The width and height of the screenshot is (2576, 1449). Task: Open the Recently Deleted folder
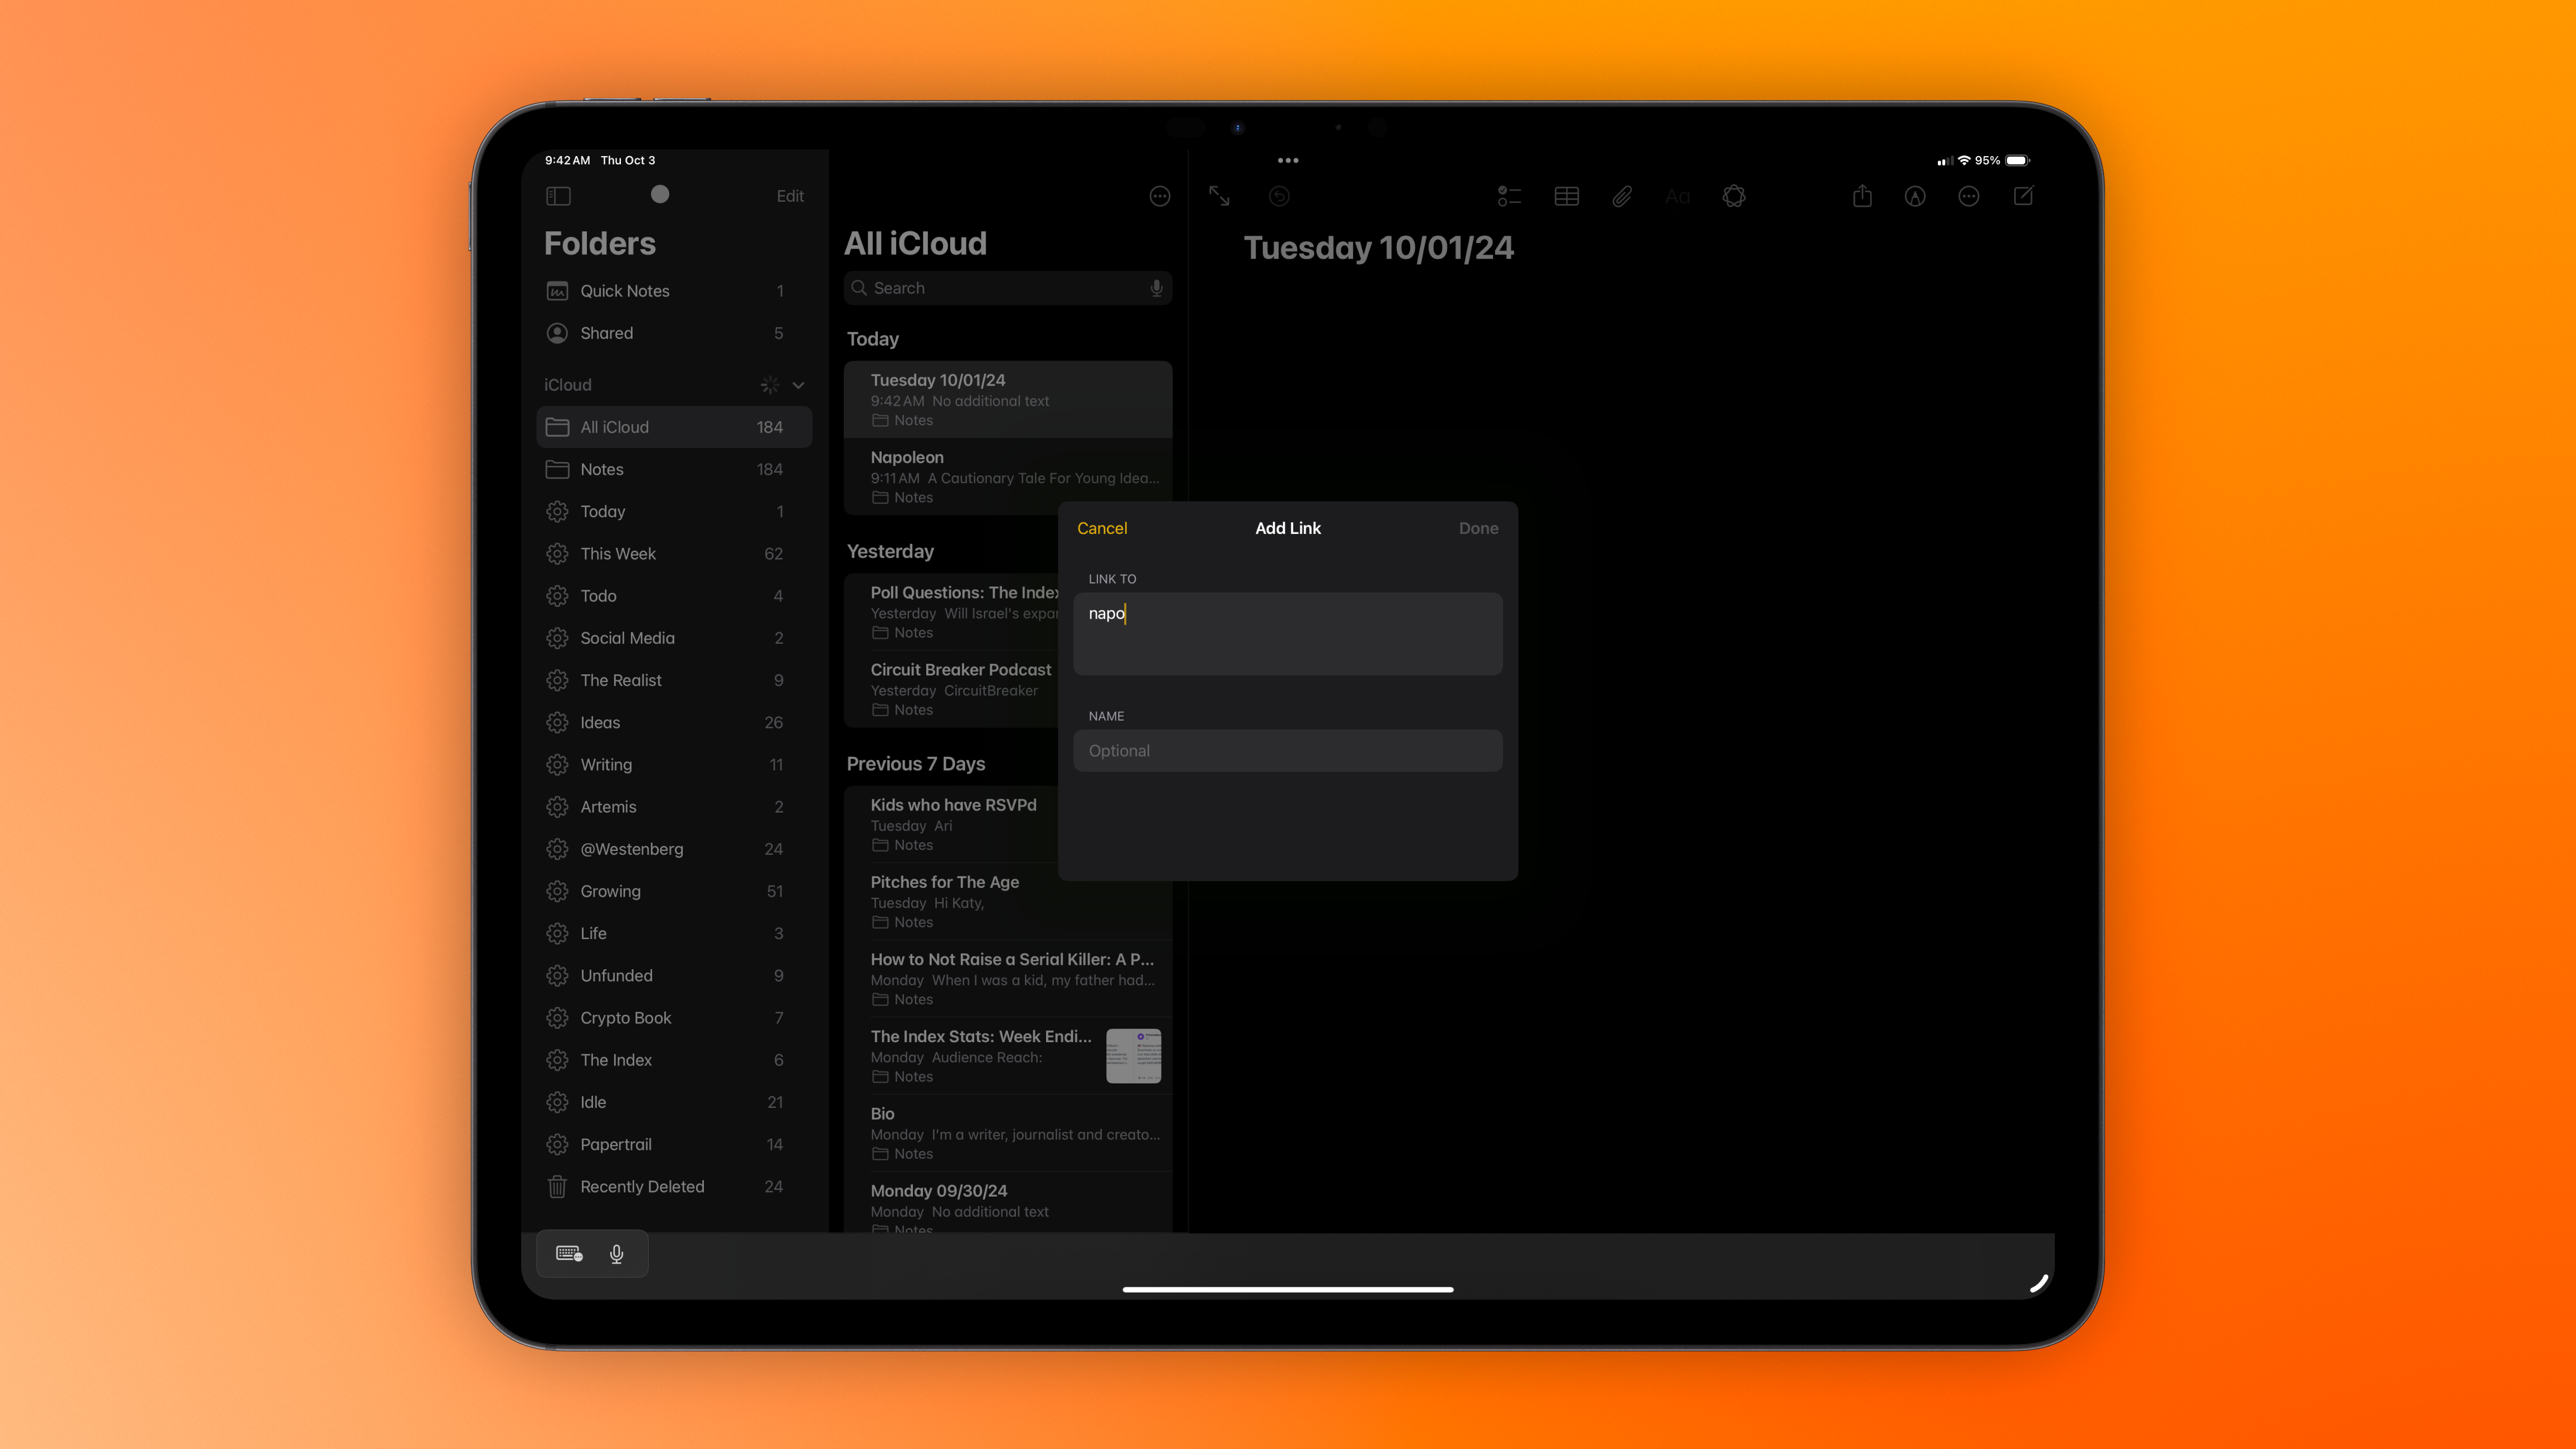pos(642,1186)
